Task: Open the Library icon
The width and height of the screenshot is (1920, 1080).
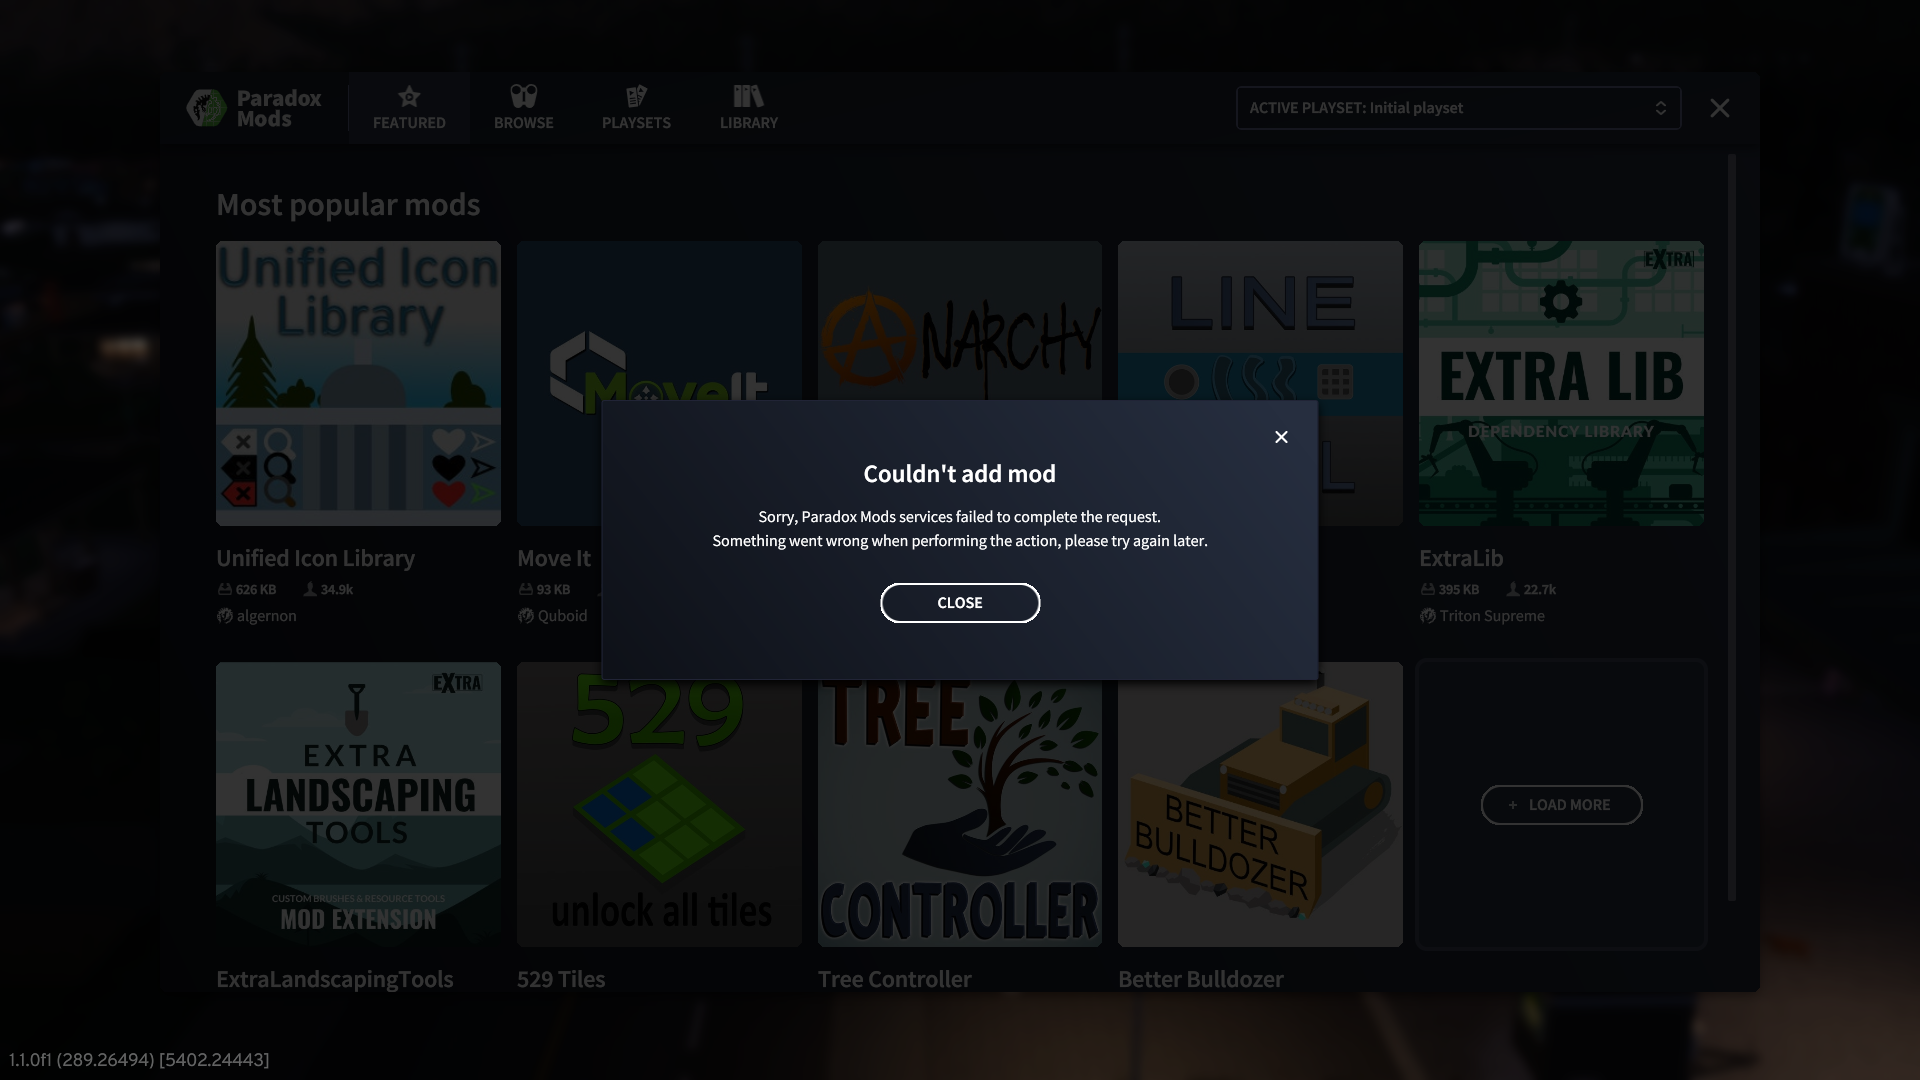Action: 748,95
